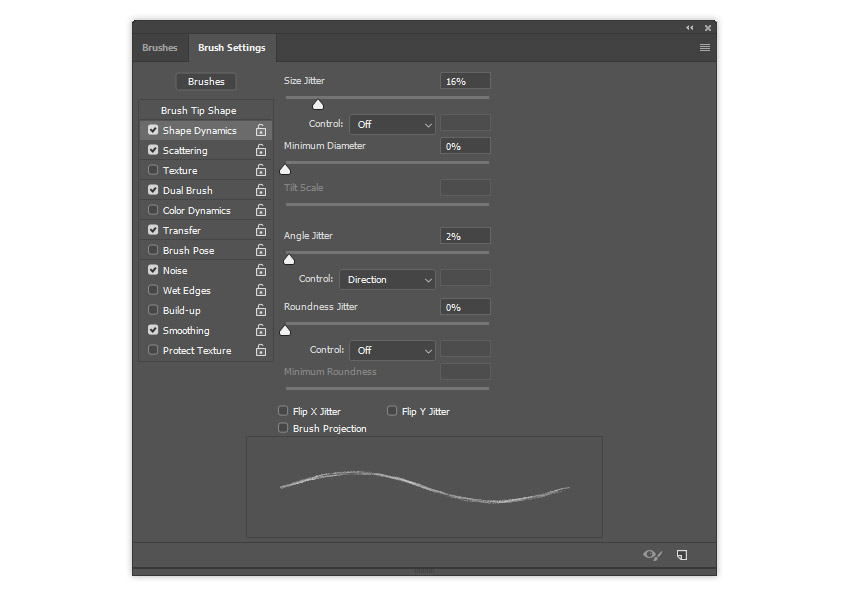
Task: Click the Minimum Diameter slider handle
Action: tap(285, 170)
